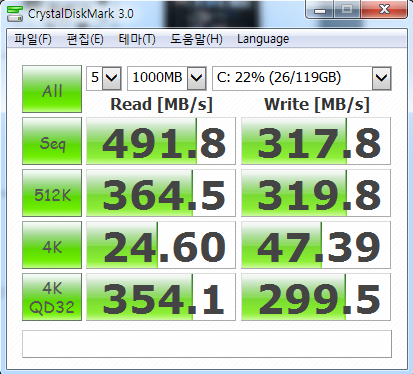
Task: Run all benchmarks with All button
Action: point(52,89)
